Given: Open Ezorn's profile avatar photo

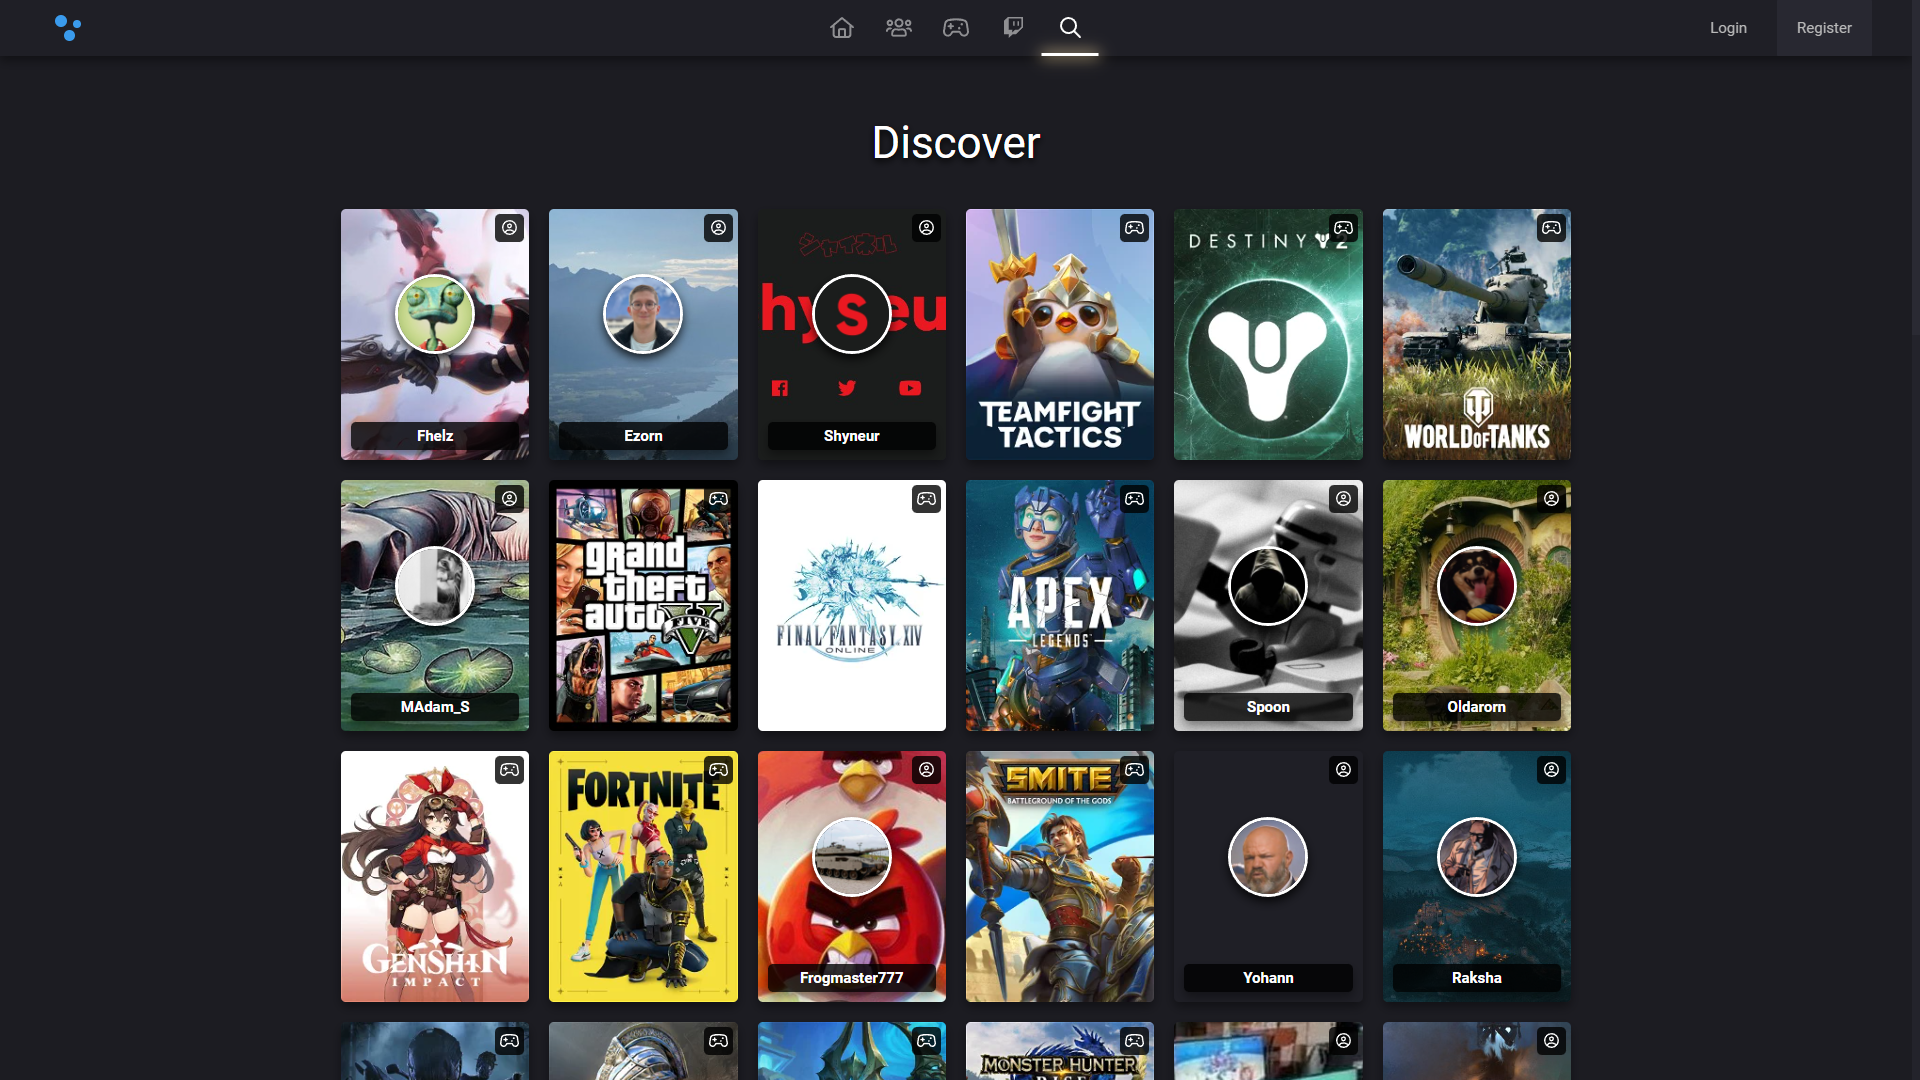Looking at the screenshot, I should tap(643, 314).
